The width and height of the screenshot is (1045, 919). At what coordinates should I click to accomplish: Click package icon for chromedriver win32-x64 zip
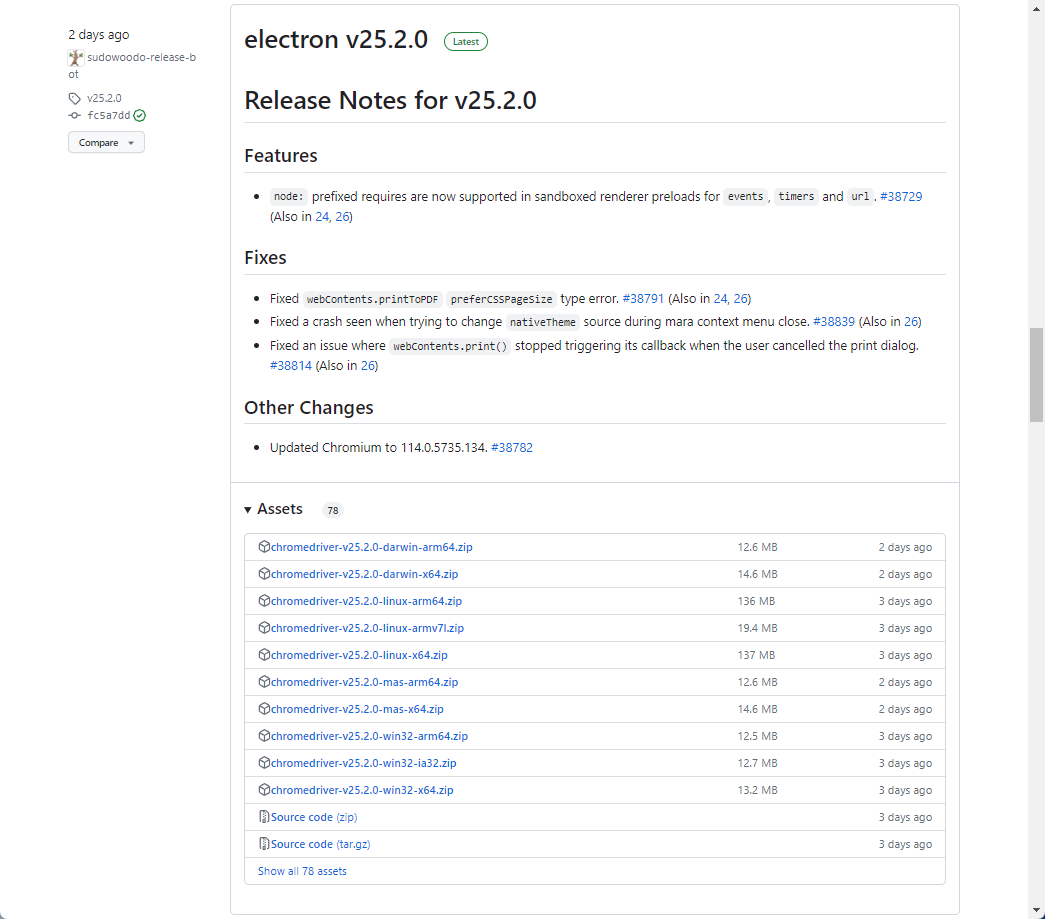[264, 790]
